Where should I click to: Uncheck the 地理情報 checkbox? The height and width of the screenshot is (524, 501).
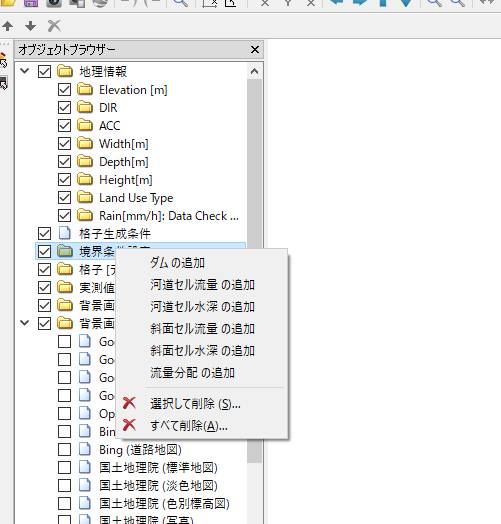click(x=44, y=72)
